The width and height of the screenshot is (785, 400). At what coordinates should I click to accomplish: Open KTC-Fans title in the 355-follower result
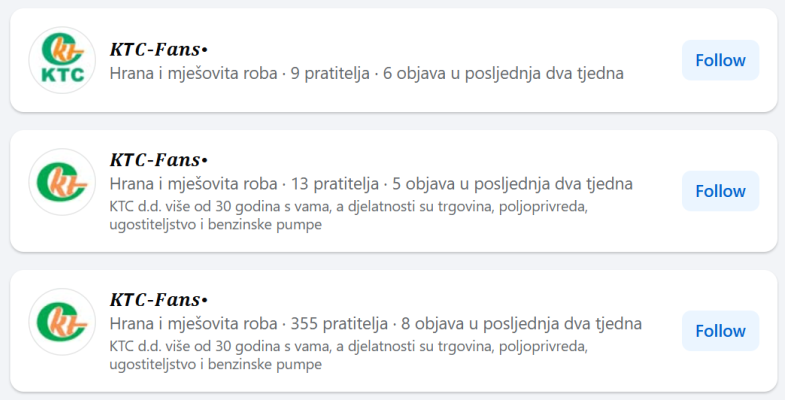[x=158, y=300]
